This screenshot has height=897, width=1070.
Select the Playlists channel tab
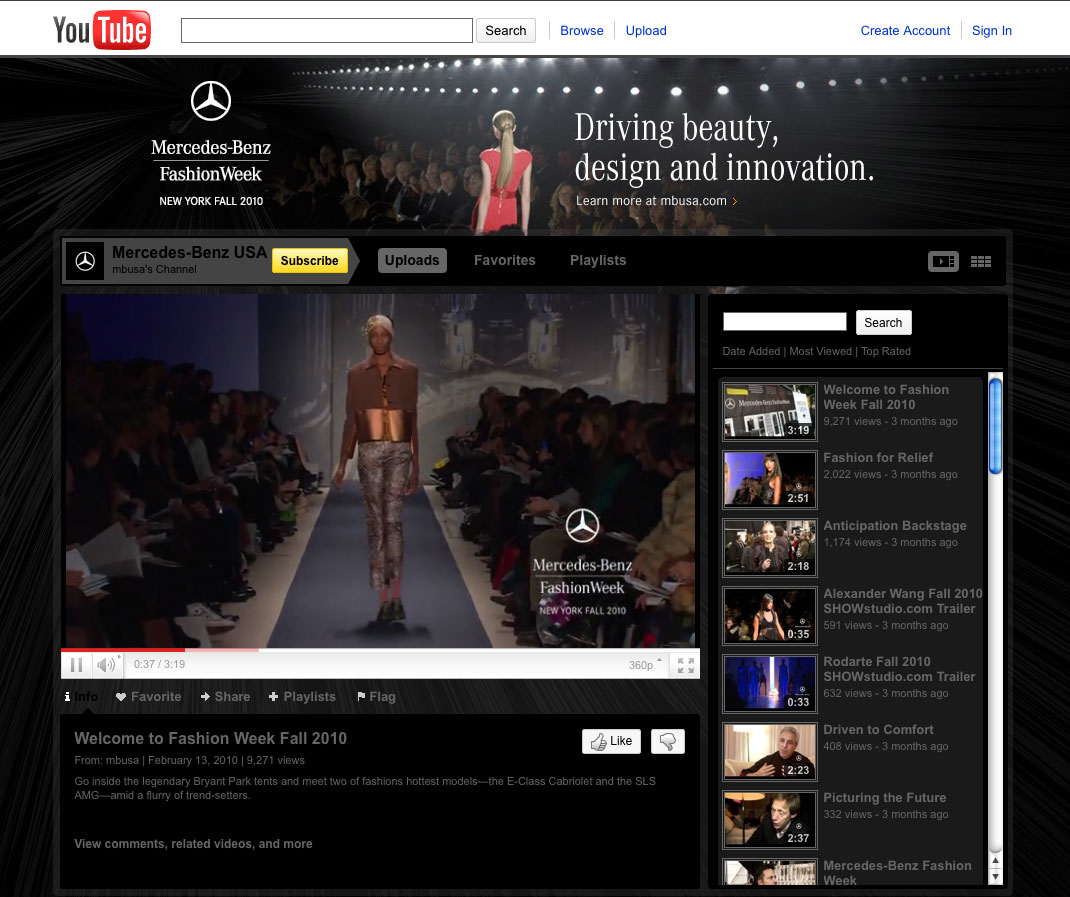click(x=598, y=260)
